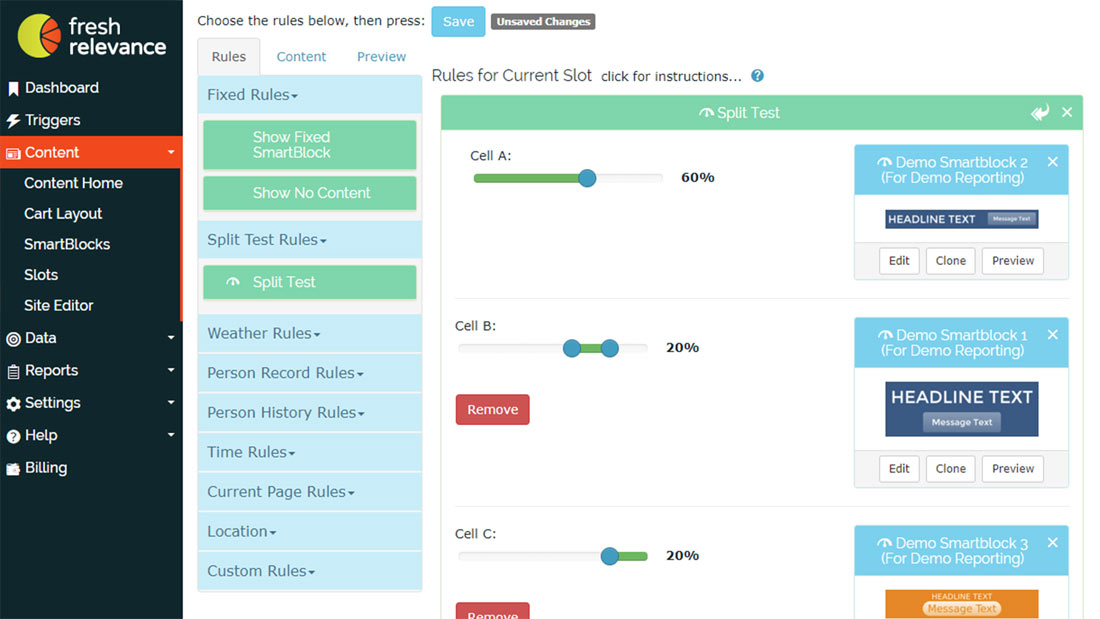Expand the Weather Rules section
The height and width of the screenshot is (619, 1100).
click(x=264, y=334)
